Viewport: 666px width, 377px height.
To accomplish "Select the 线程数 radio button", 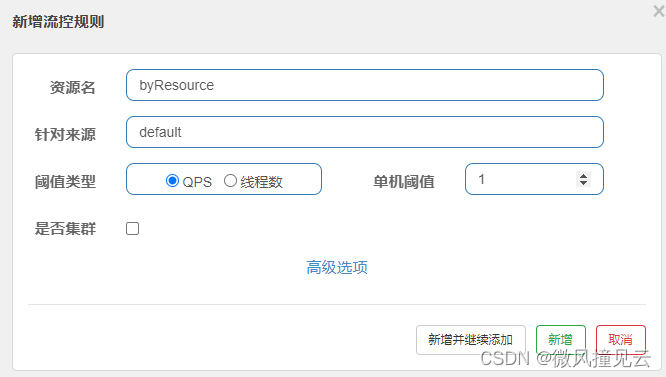I will click(230, 180).
